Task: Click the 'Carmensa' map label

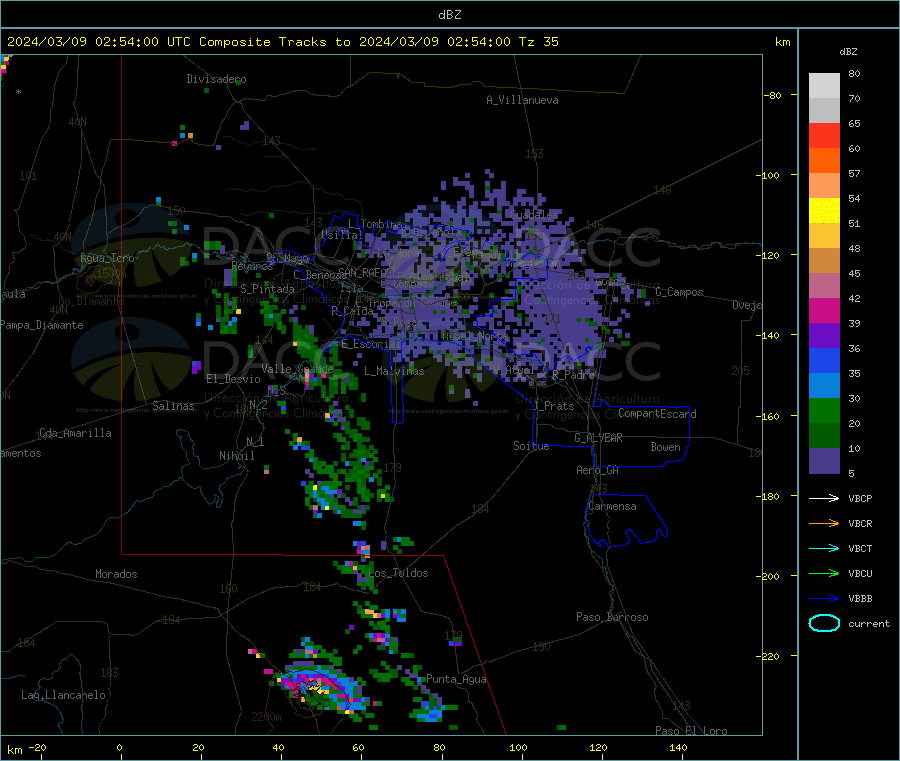Action: click(612, 507)
